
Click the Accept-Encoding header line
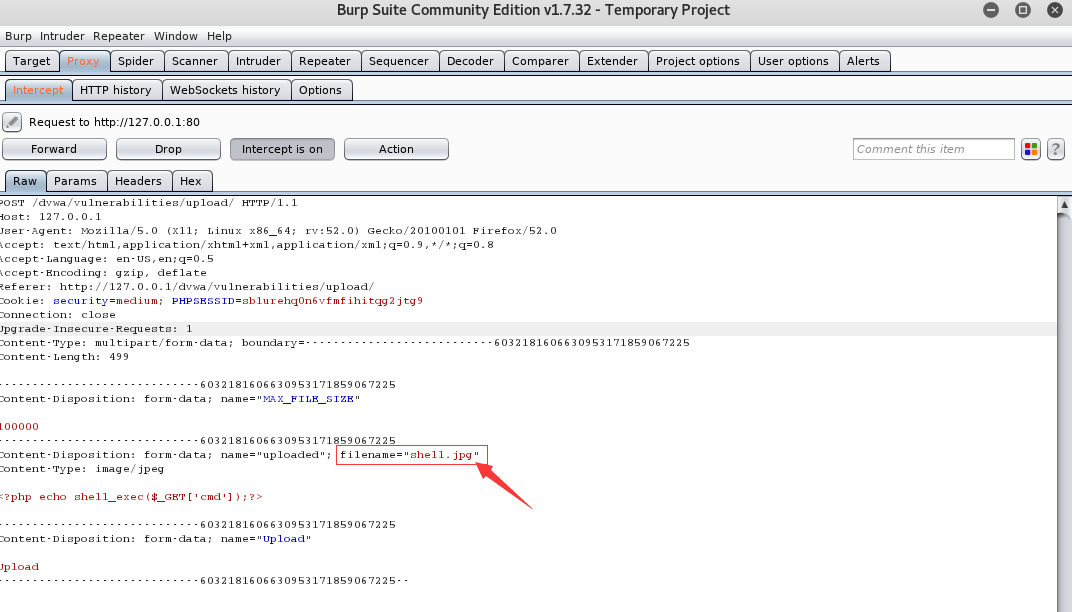[103, 273]
